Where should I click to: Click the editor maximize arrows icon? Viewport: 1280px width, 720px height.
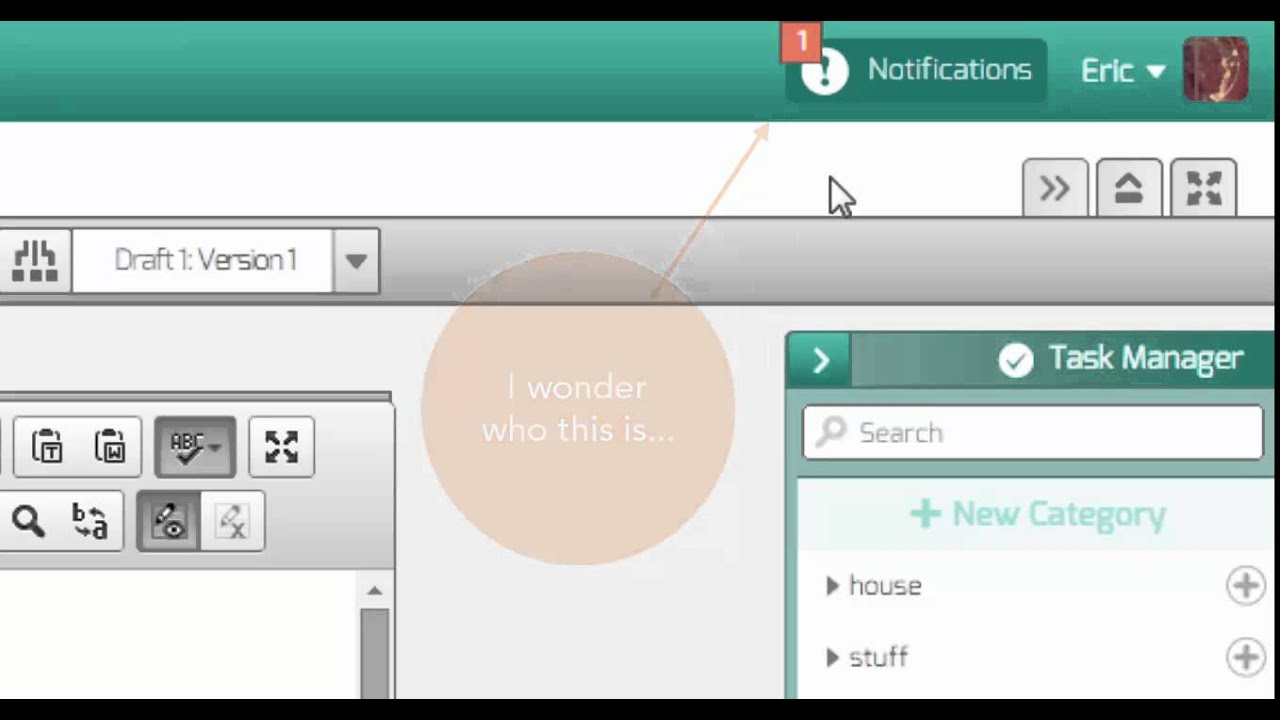click(281, 447)
